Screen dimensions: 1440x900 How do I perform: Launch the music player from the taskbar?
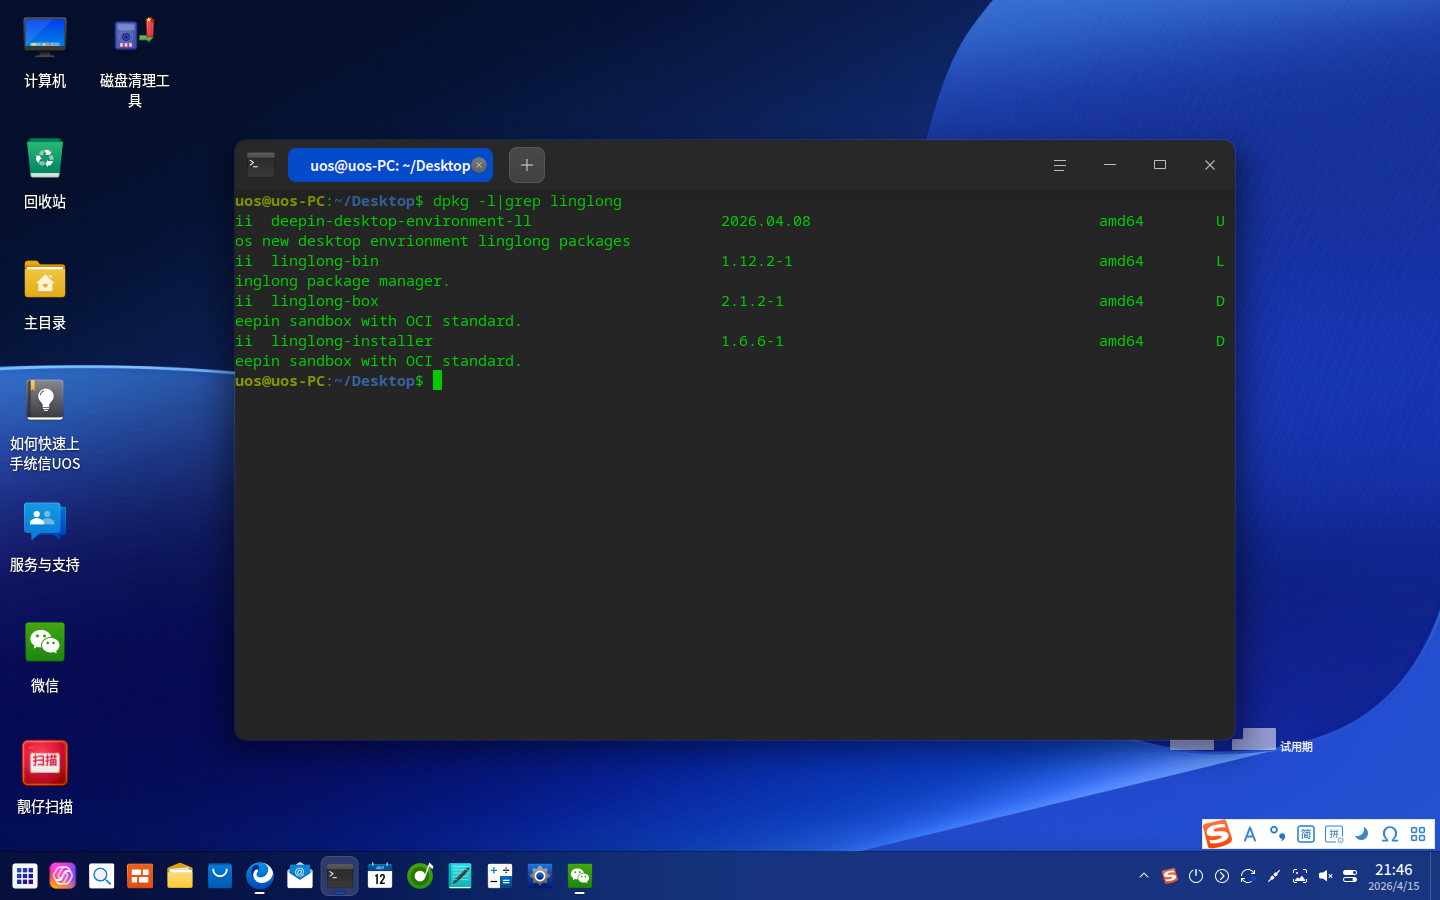coord(420,876)
